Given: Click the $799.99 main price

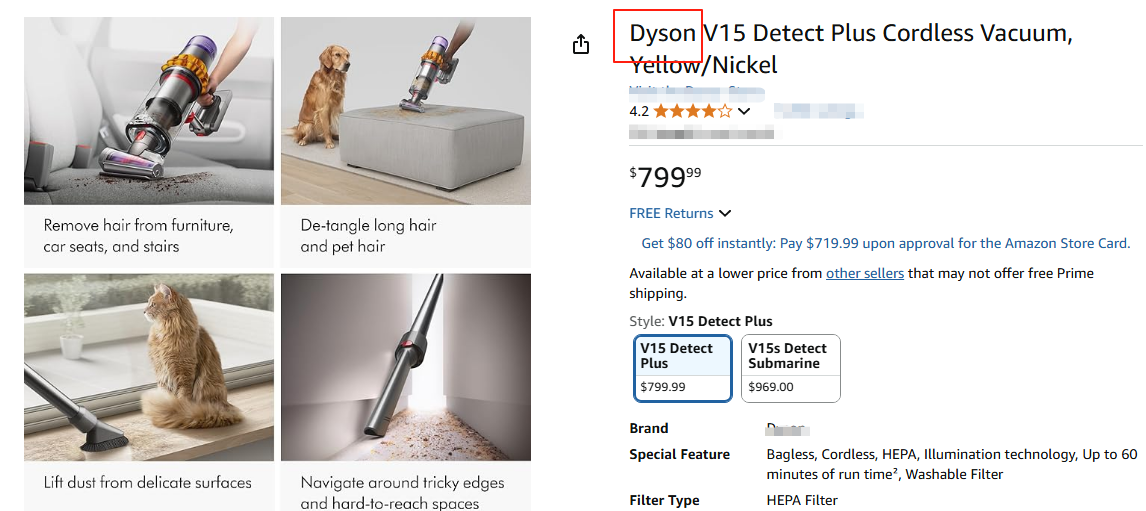Looking at the screenshot, I should 665,178.
